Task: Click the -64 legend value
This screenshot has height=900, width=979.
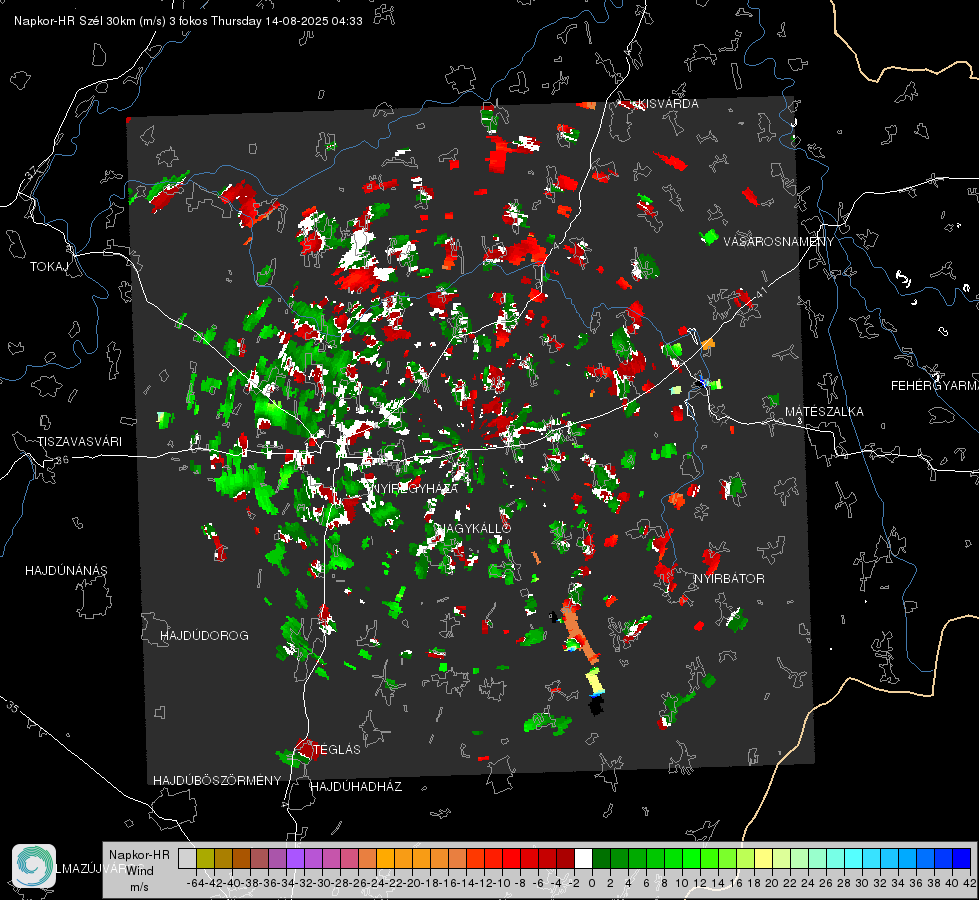Action: point(194,883)
